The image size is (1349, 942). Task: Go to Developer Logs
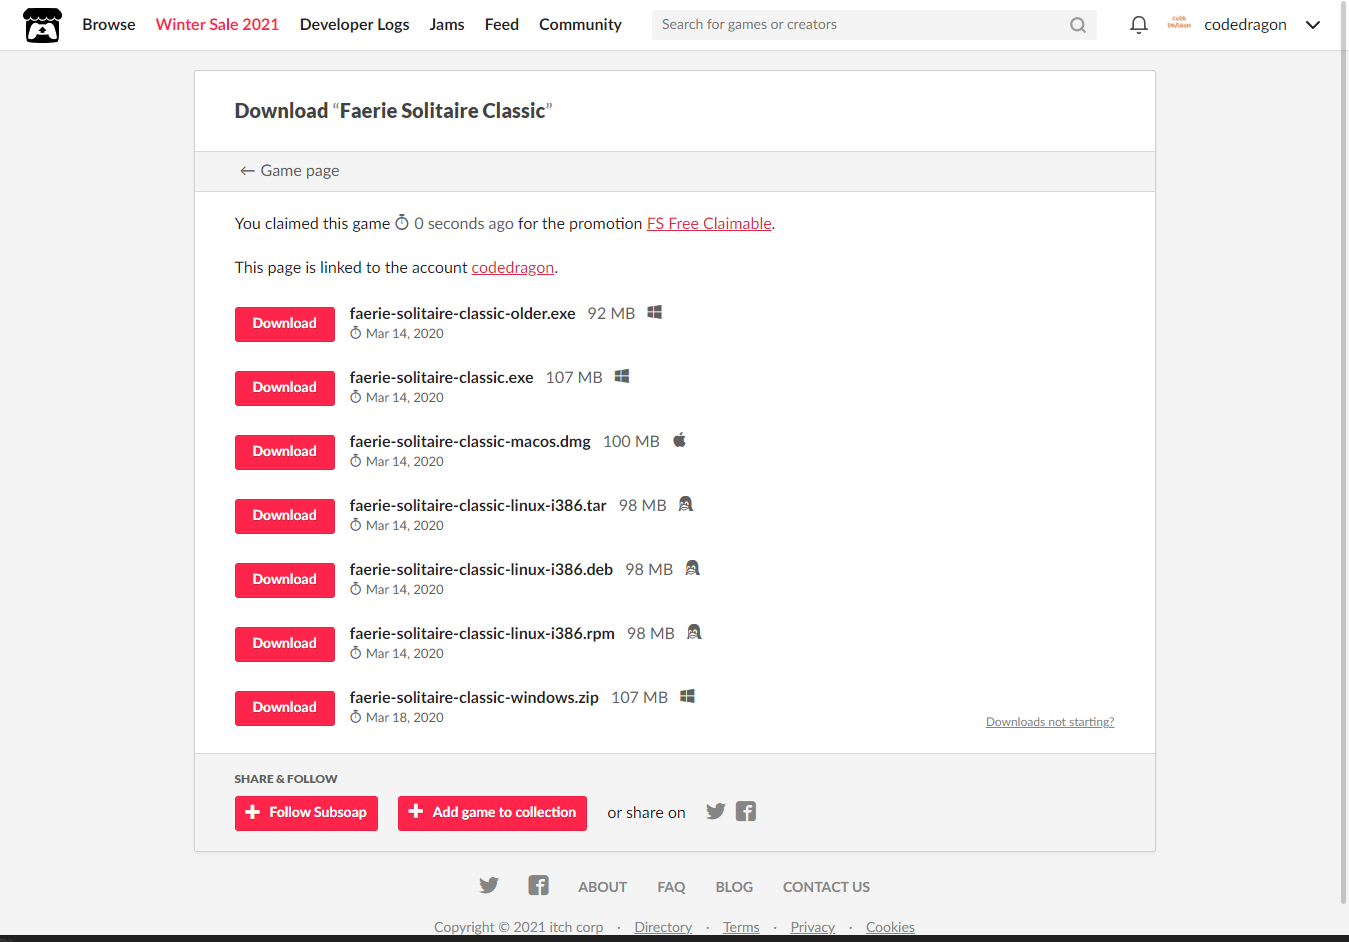[354, 25]
